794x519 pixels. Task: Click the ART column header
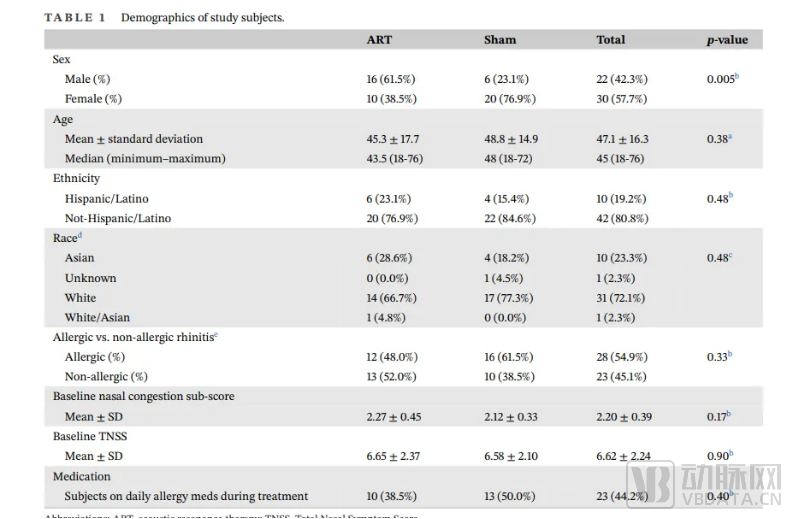(x=379, y=40)
